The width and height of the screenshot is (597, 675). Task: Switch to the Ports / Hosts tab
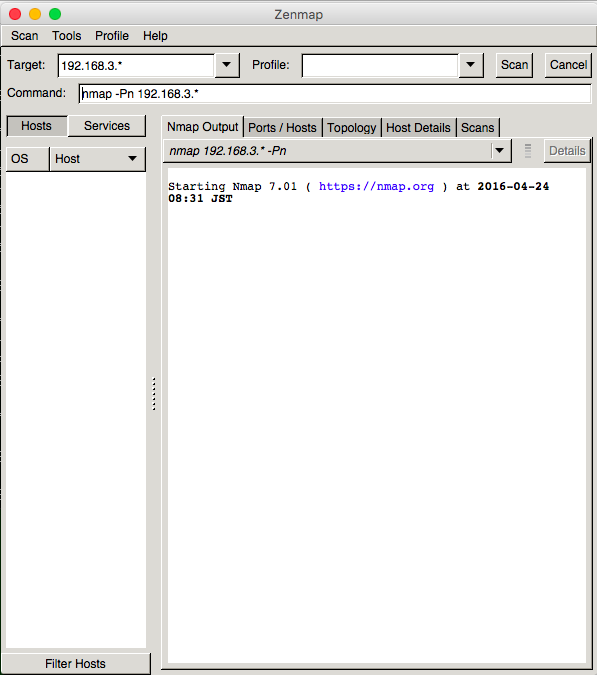(x=282, y=128)
